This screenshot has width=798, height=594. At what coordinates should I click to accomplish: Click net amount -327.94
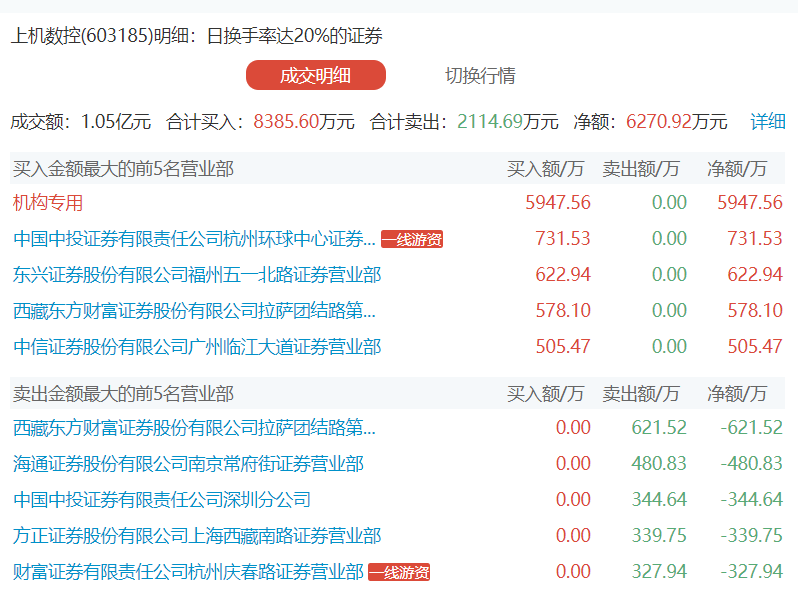coord(752,572)
